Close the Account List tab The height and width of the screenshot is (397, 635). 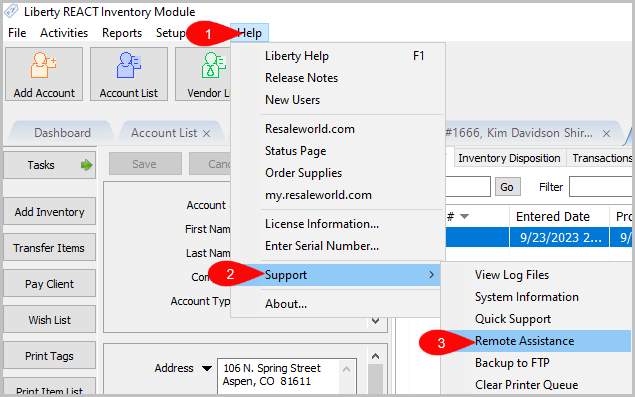pos(207,133)
